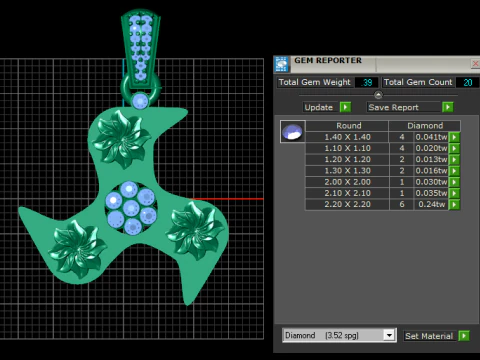Click the 0.020tw weight cell

coord(431,148)
